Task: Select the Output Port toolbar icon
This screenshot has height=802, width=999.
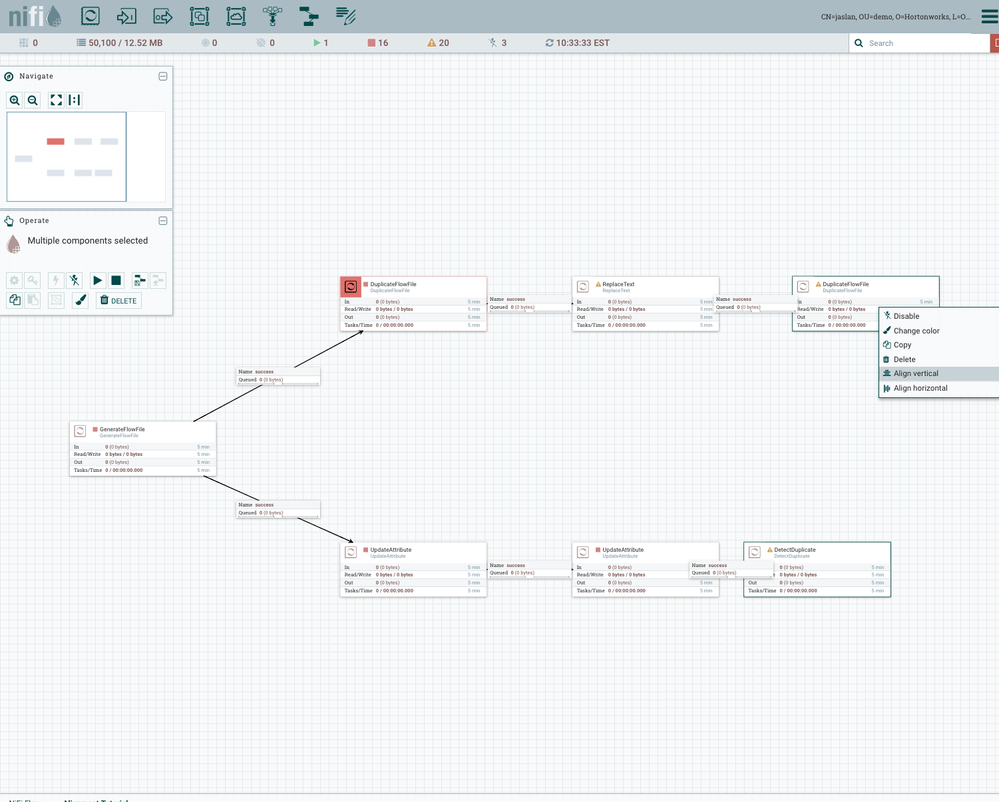Action: click(x=163, y=16)
